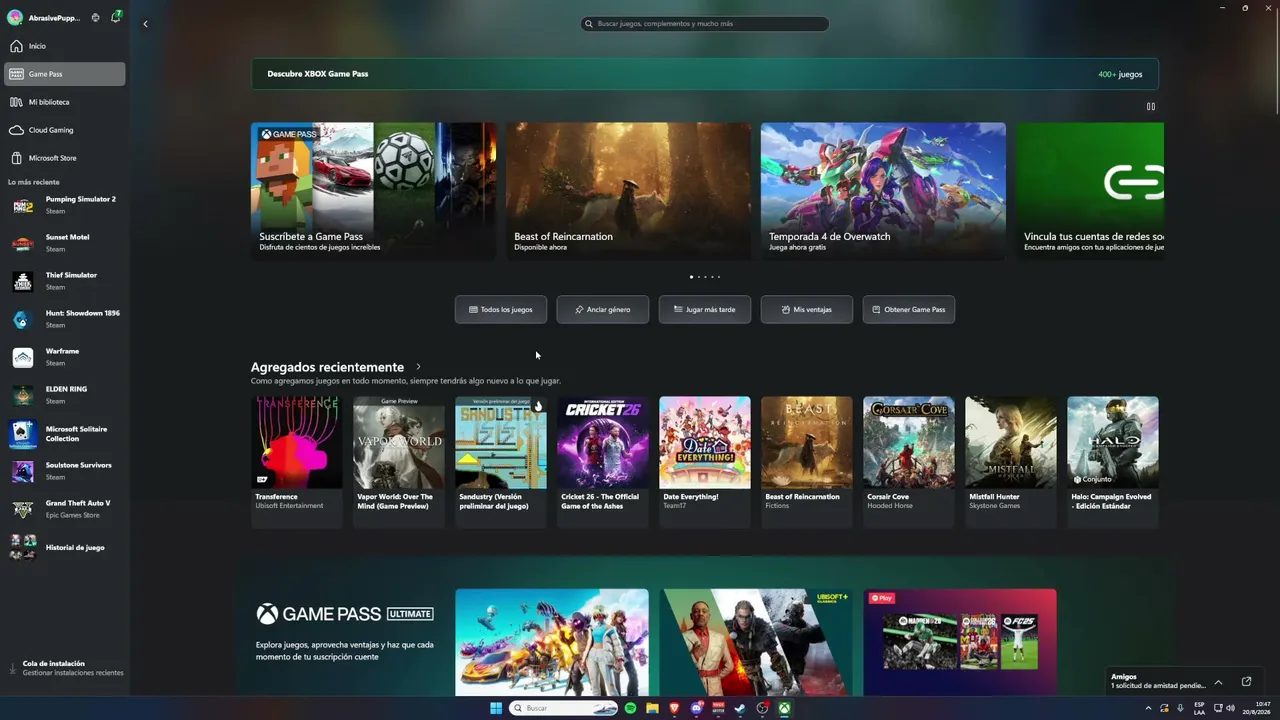Click the ESP LAA language indicator

(1199, 708)
